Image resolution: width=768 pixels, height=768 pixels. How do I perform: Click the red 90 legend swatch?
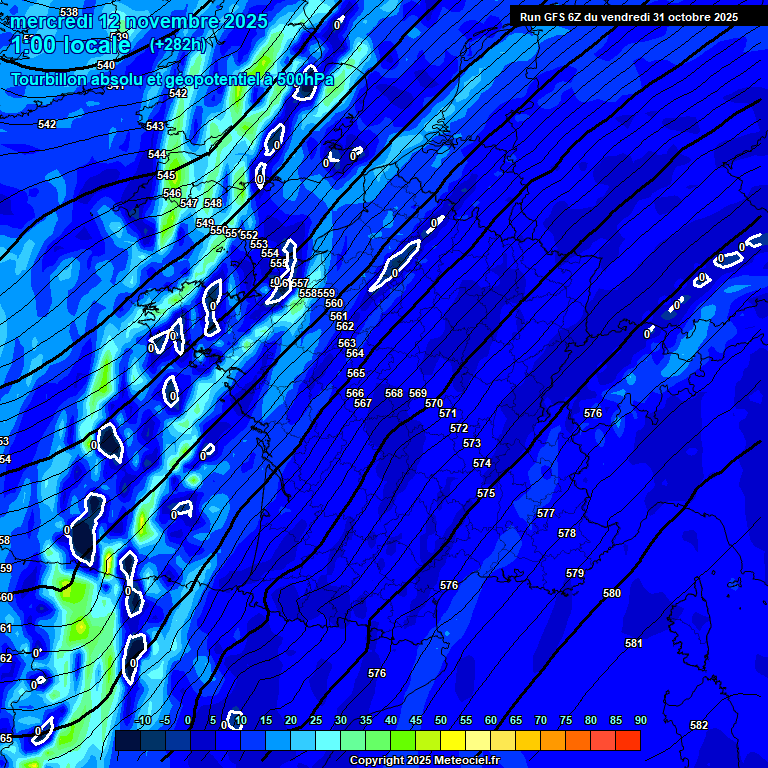pos(628,741)
